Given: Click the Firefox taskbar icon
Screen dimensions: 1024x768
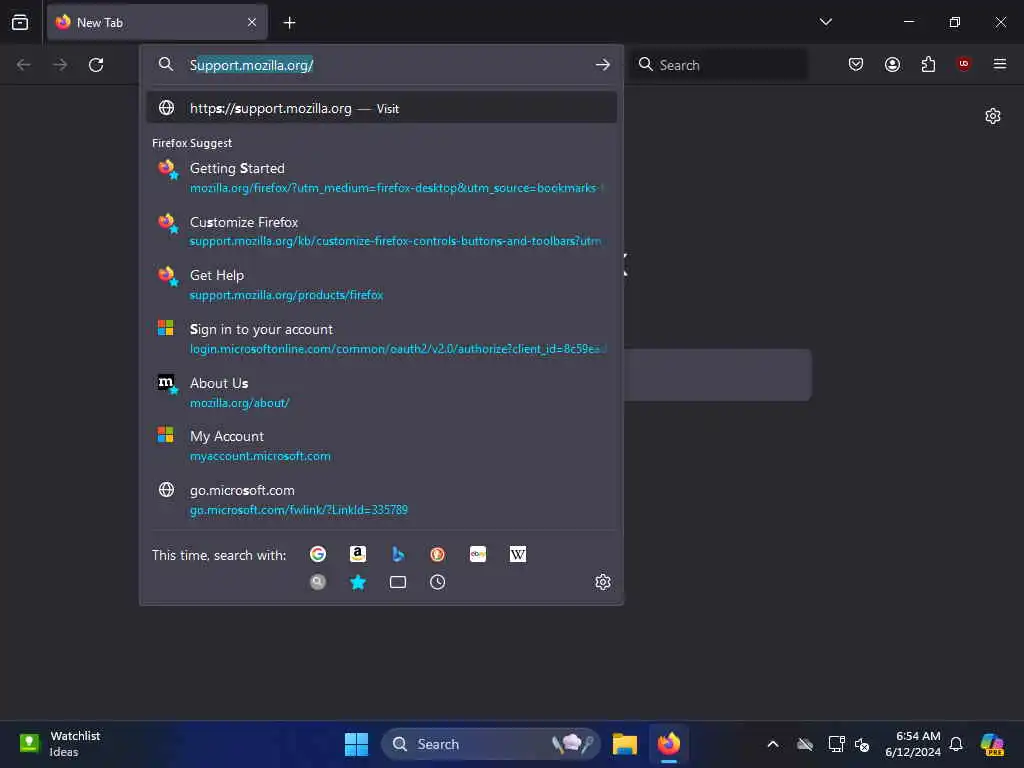Looking at the screenshot, I should (x=669, y=744).
